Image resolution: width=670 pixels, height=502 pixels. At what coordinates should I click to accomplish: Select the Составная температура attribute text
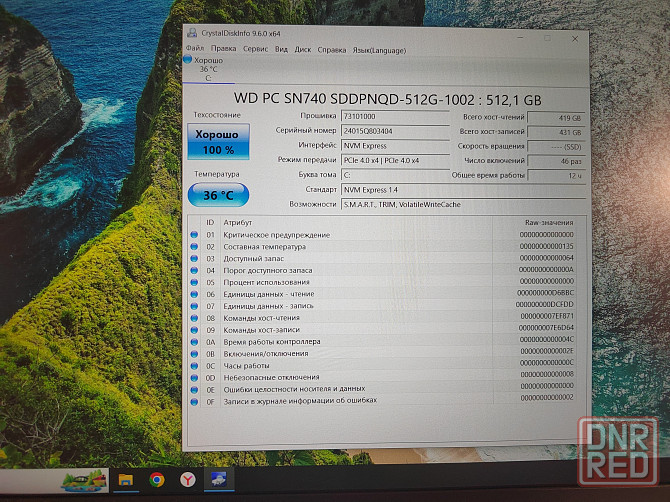click(264, 247)
